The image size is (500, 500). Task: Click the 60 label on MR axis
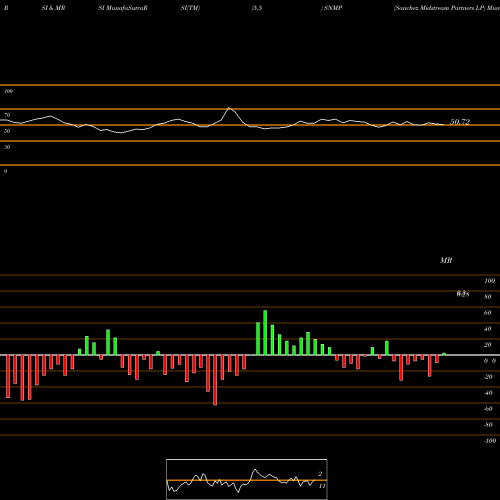tap(487, 313)
